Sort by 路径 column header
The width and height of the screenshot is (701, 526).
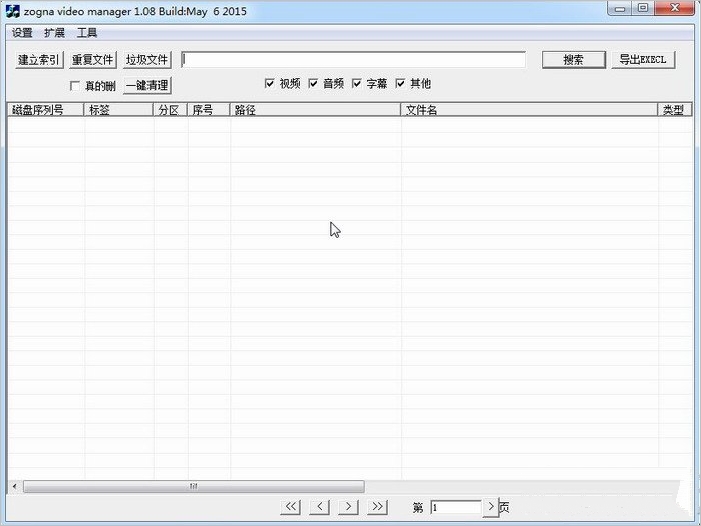coord(315,109)
